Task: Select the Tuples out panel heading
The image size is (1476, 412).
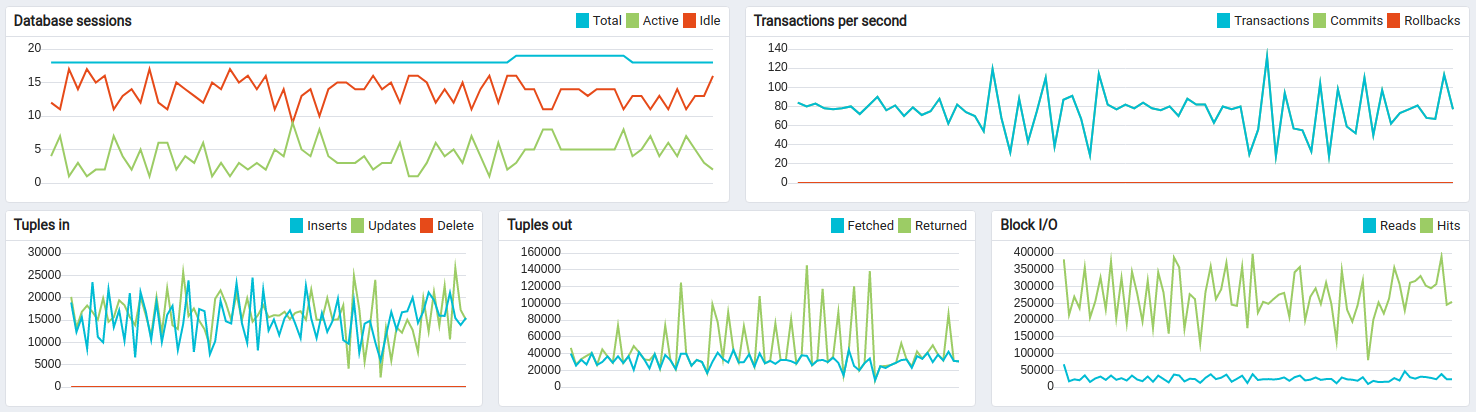Action: click(540, 225)
